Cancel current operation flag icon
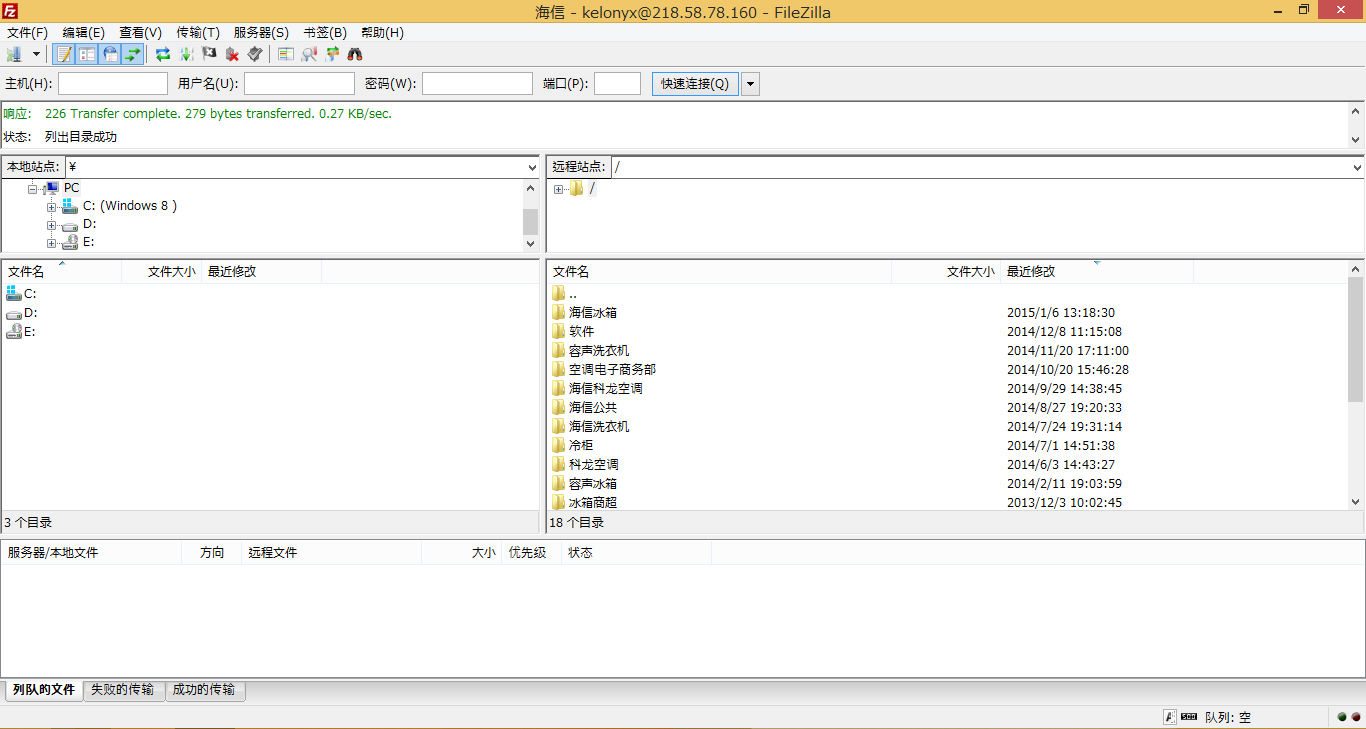The height and width of the screenshot is (729, 1366). click(x=209, y=54)
